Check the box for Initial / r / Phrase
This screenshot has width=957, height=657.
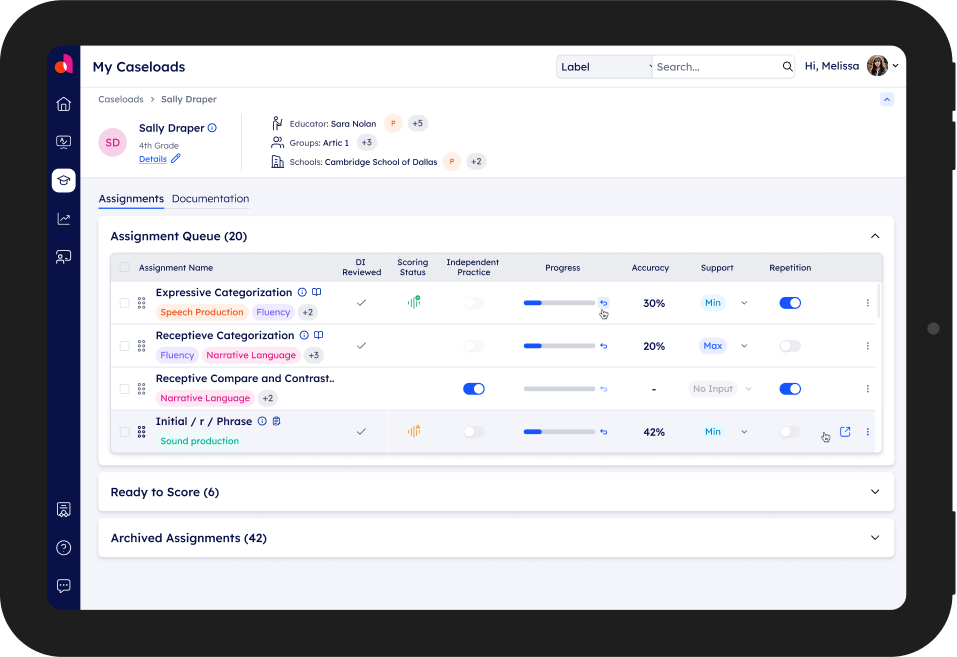click(124, 432)
